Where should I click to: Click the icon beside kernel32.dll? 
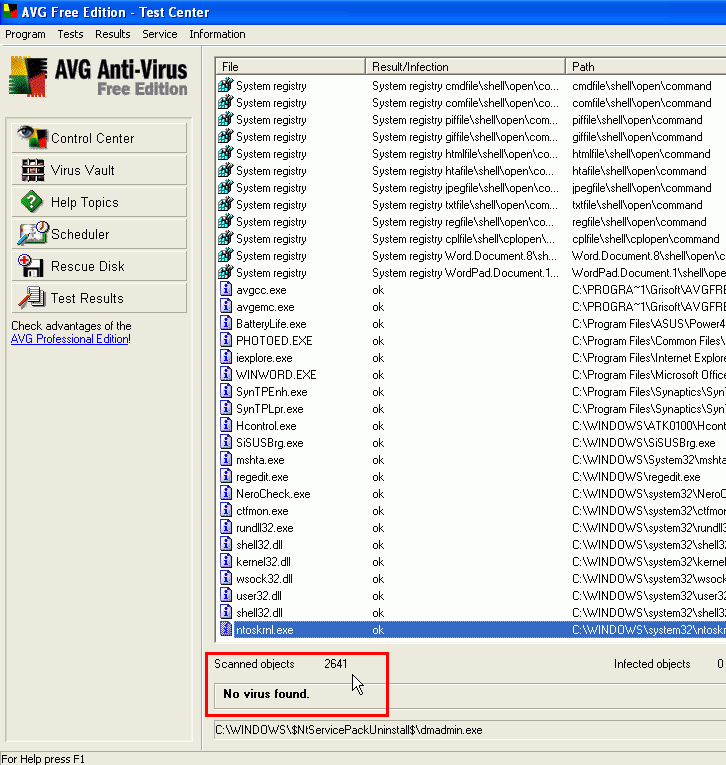[225, 561]
